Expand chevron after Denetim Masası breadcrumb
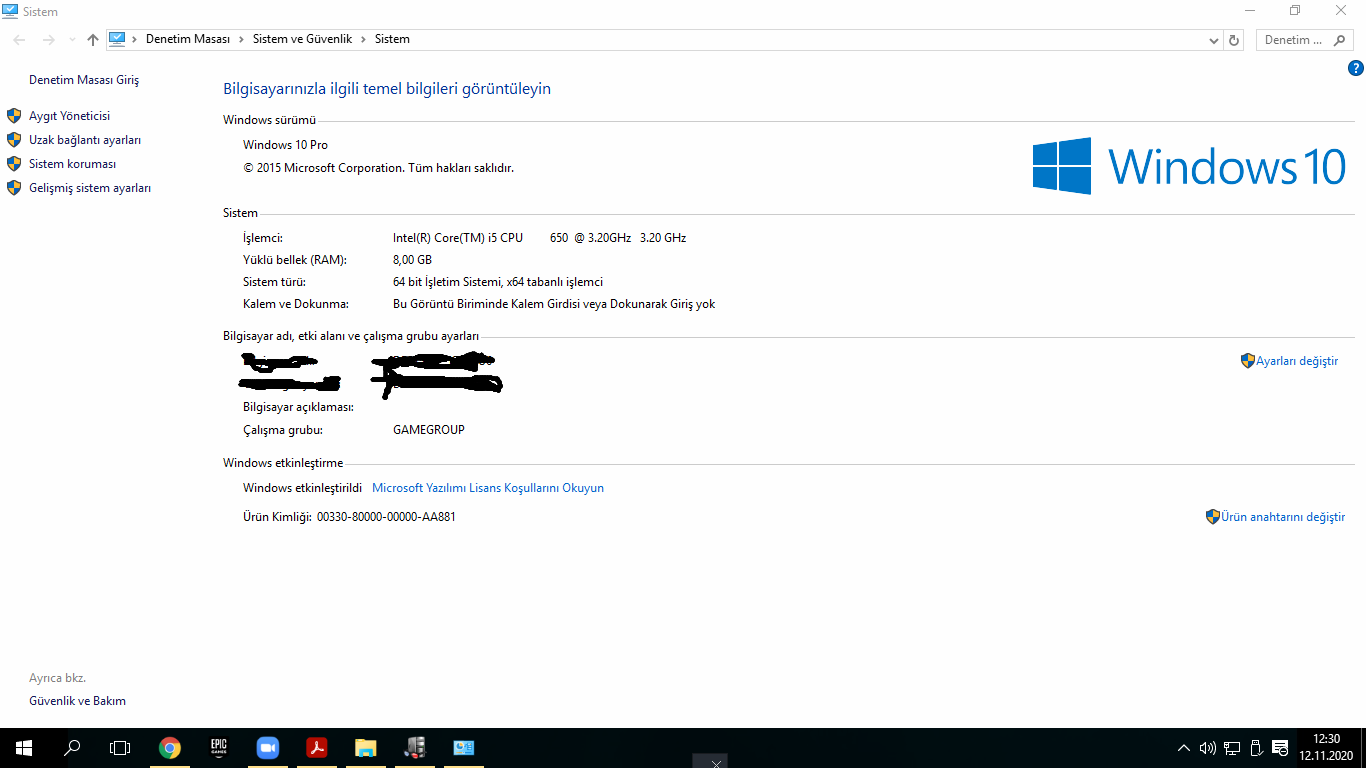The width and height of the screenshot is (1366, 768). click(241, 39)
